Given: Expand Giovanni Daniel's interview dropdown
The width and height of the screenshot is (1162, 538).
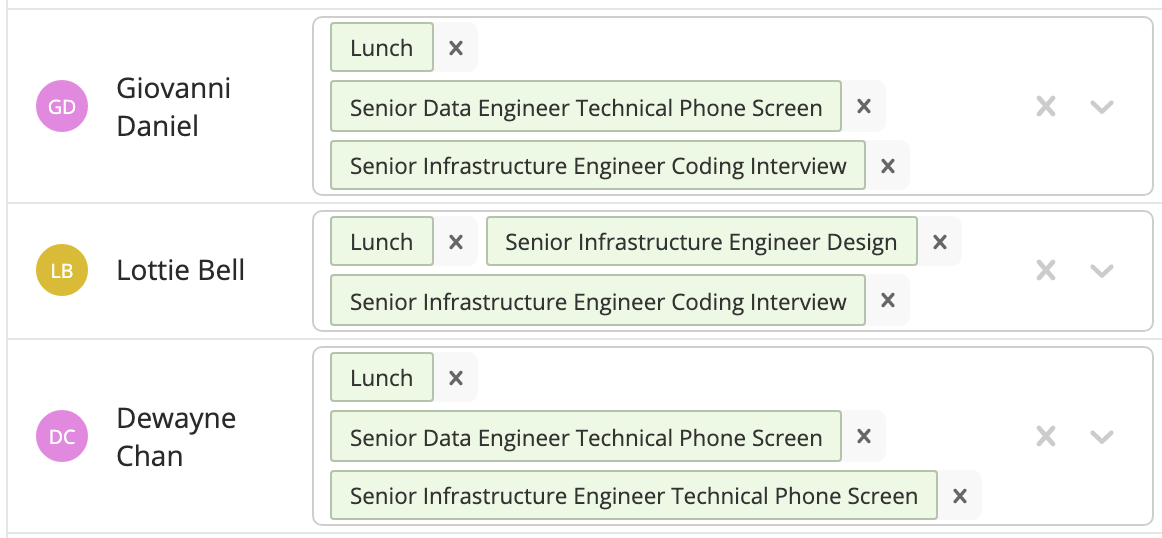Looking at the screenshot, I should click(x=1102, y=107).
